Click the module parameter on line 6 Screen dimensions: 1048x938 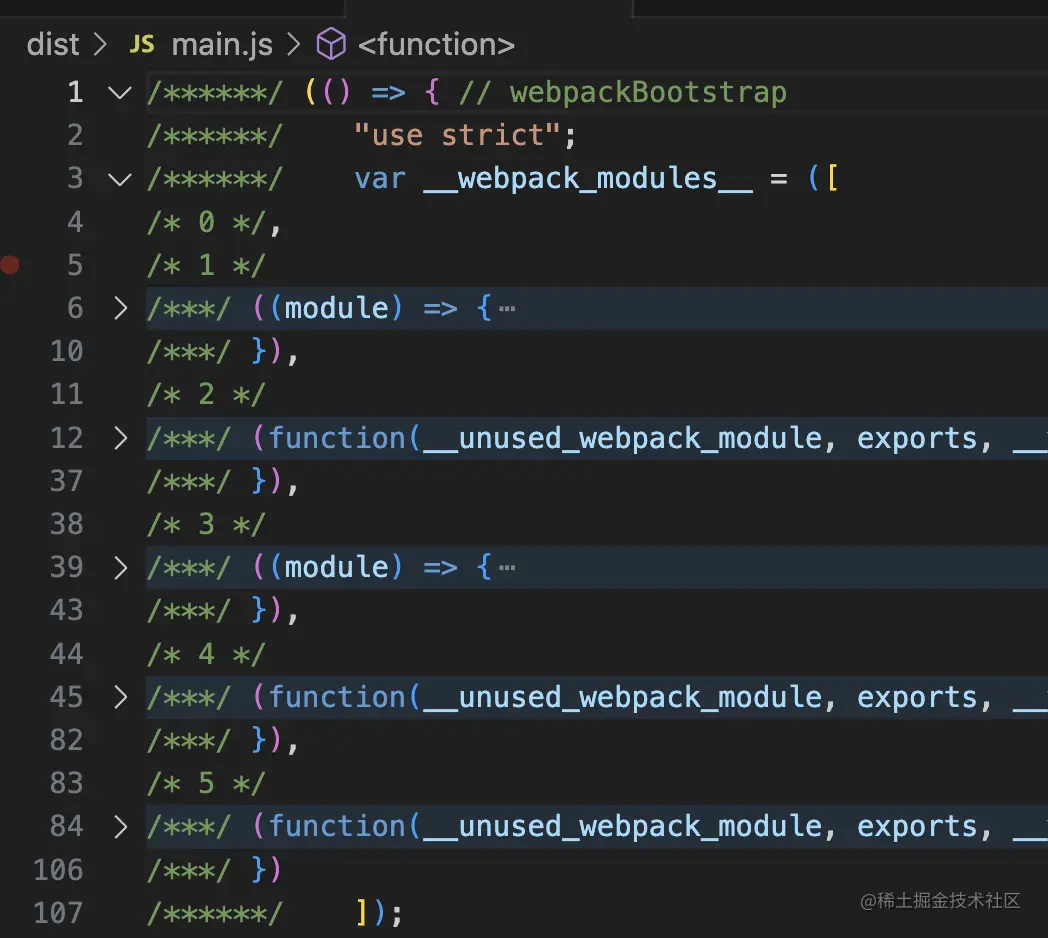click(x=336, y=308)
